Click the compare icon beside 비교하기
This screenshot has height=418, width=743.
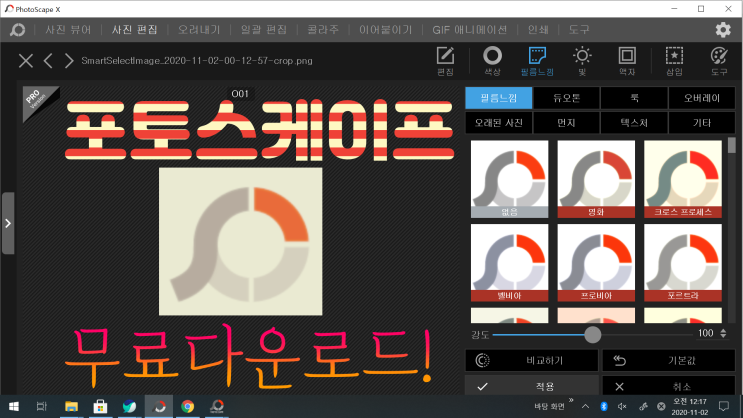pyautogui.click(x=482, y=361)
